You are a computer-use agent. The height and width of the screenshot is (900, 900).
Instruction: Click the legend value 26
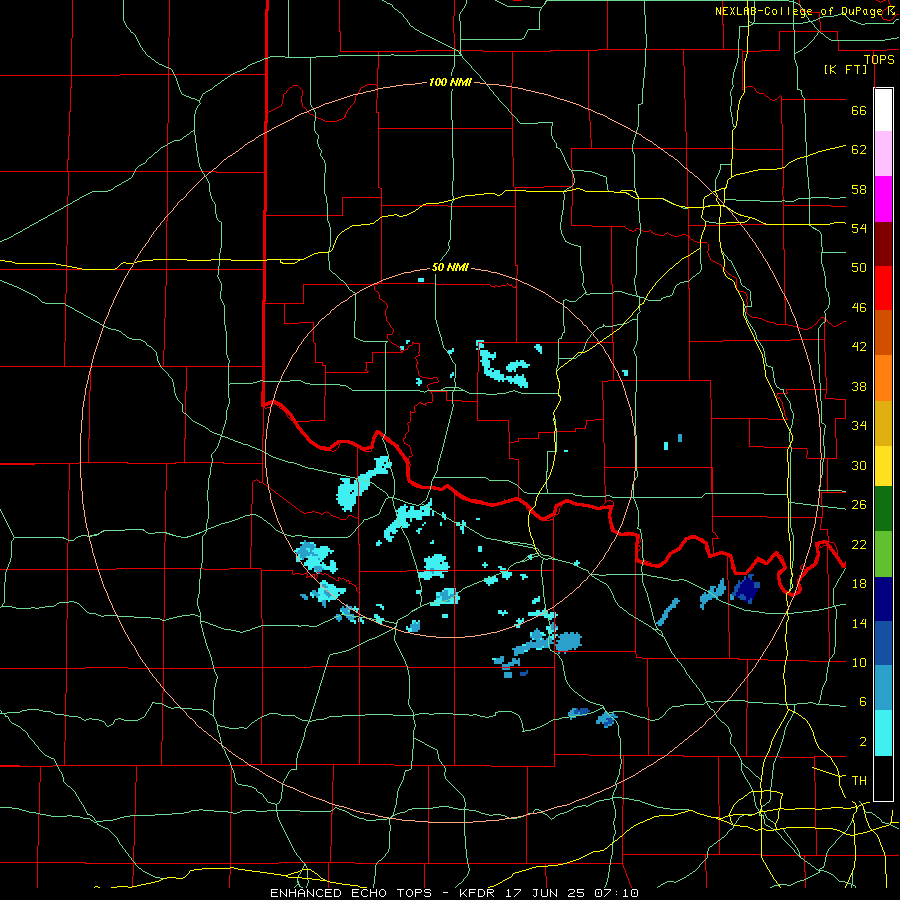point(859,505)
